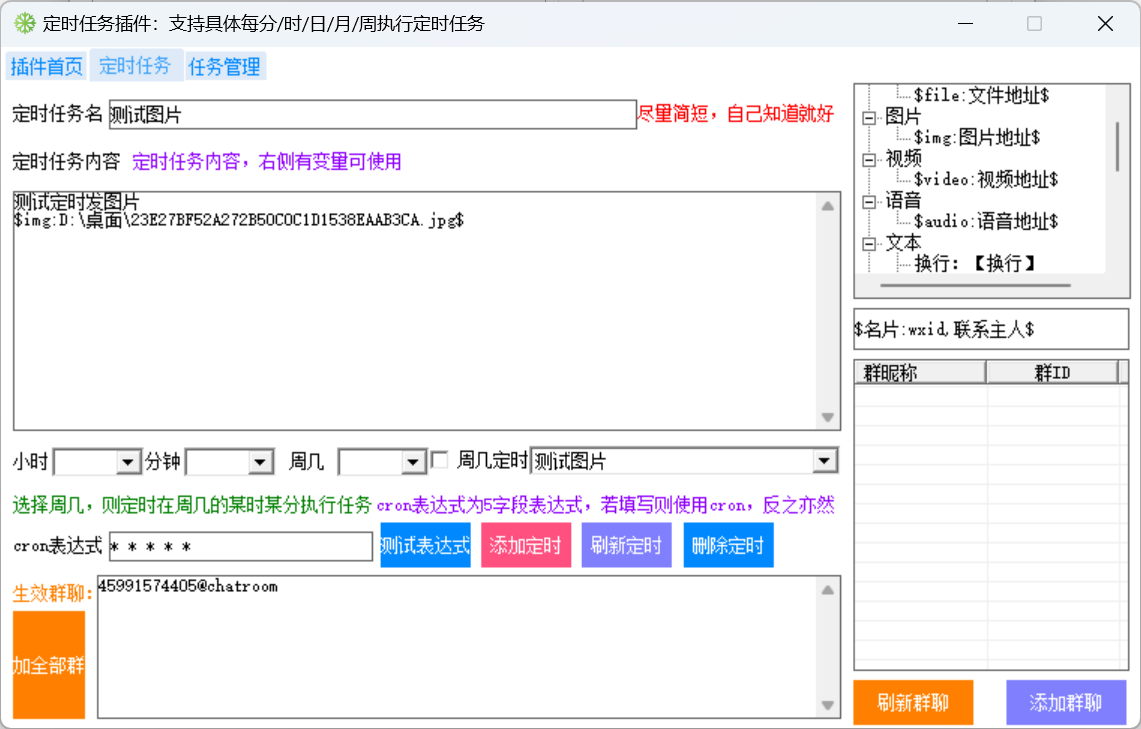Collapse the 图片 tree node

pyautogui.click(x=868, y=116)
